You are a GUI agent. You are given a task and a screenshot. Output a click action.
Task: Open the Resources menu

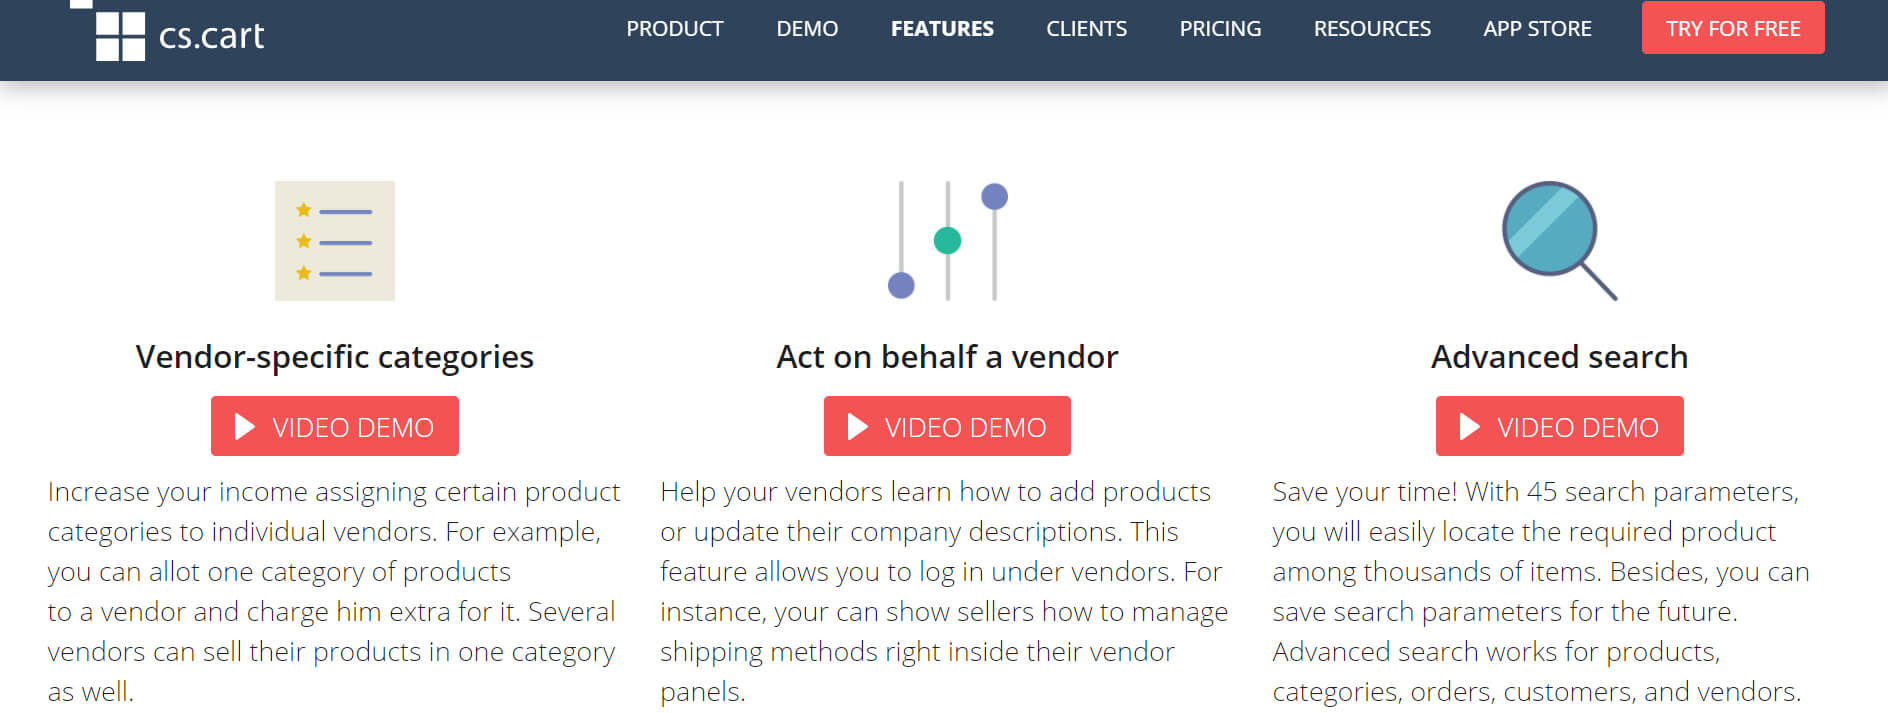[1372, 29]
